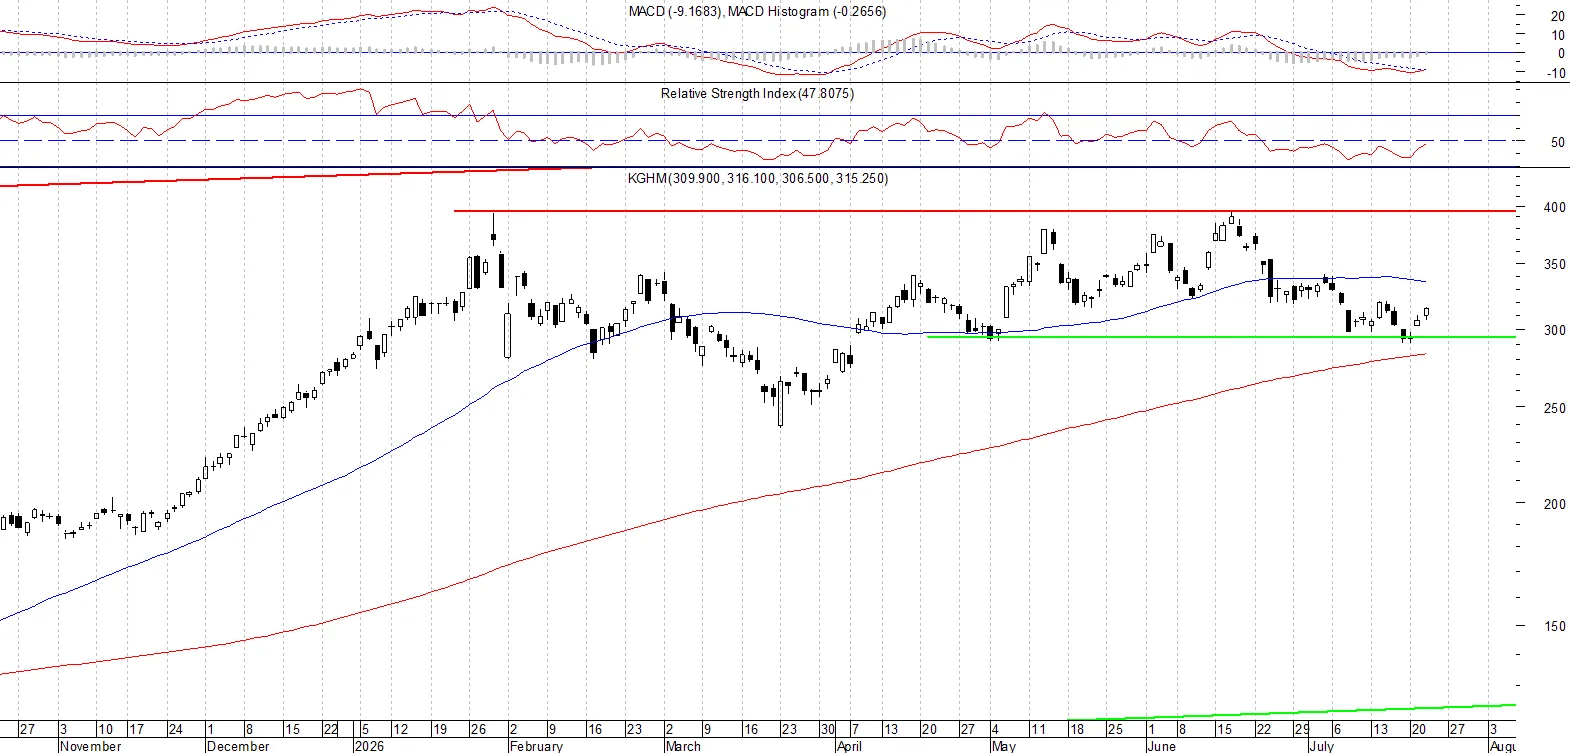Click the February month label
This screenshot has height=753, width=1570.
click(536, 746)
